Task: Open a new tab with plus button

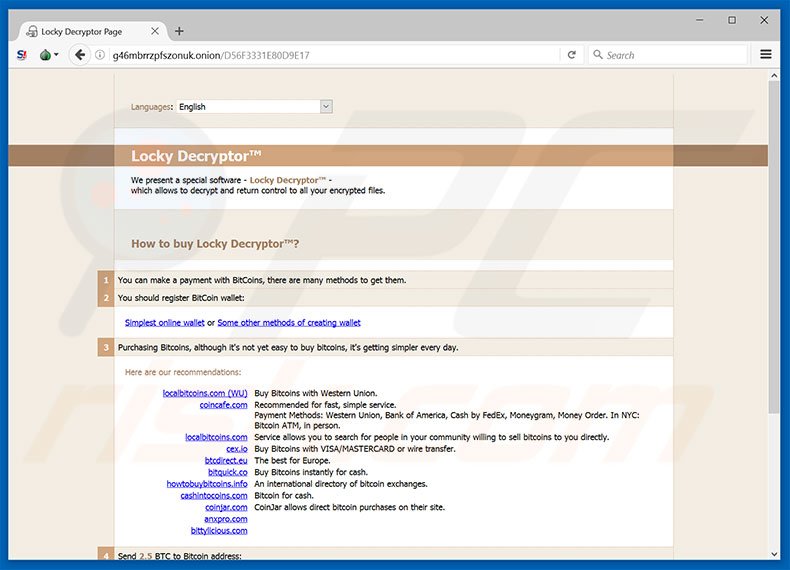Action: tap(179, 31)
